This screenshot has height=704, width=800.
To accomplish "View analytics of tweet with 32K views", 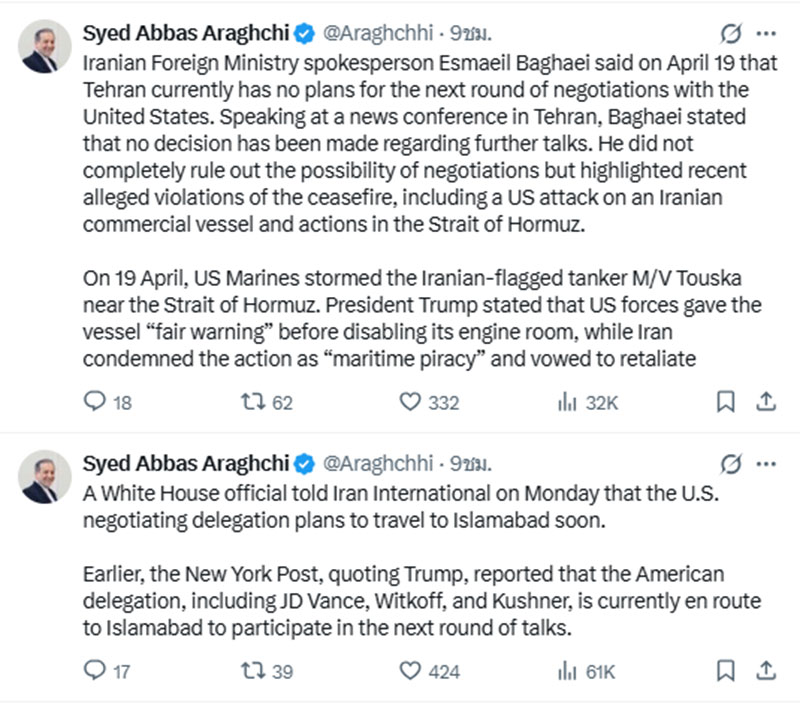I will (564, 402).
